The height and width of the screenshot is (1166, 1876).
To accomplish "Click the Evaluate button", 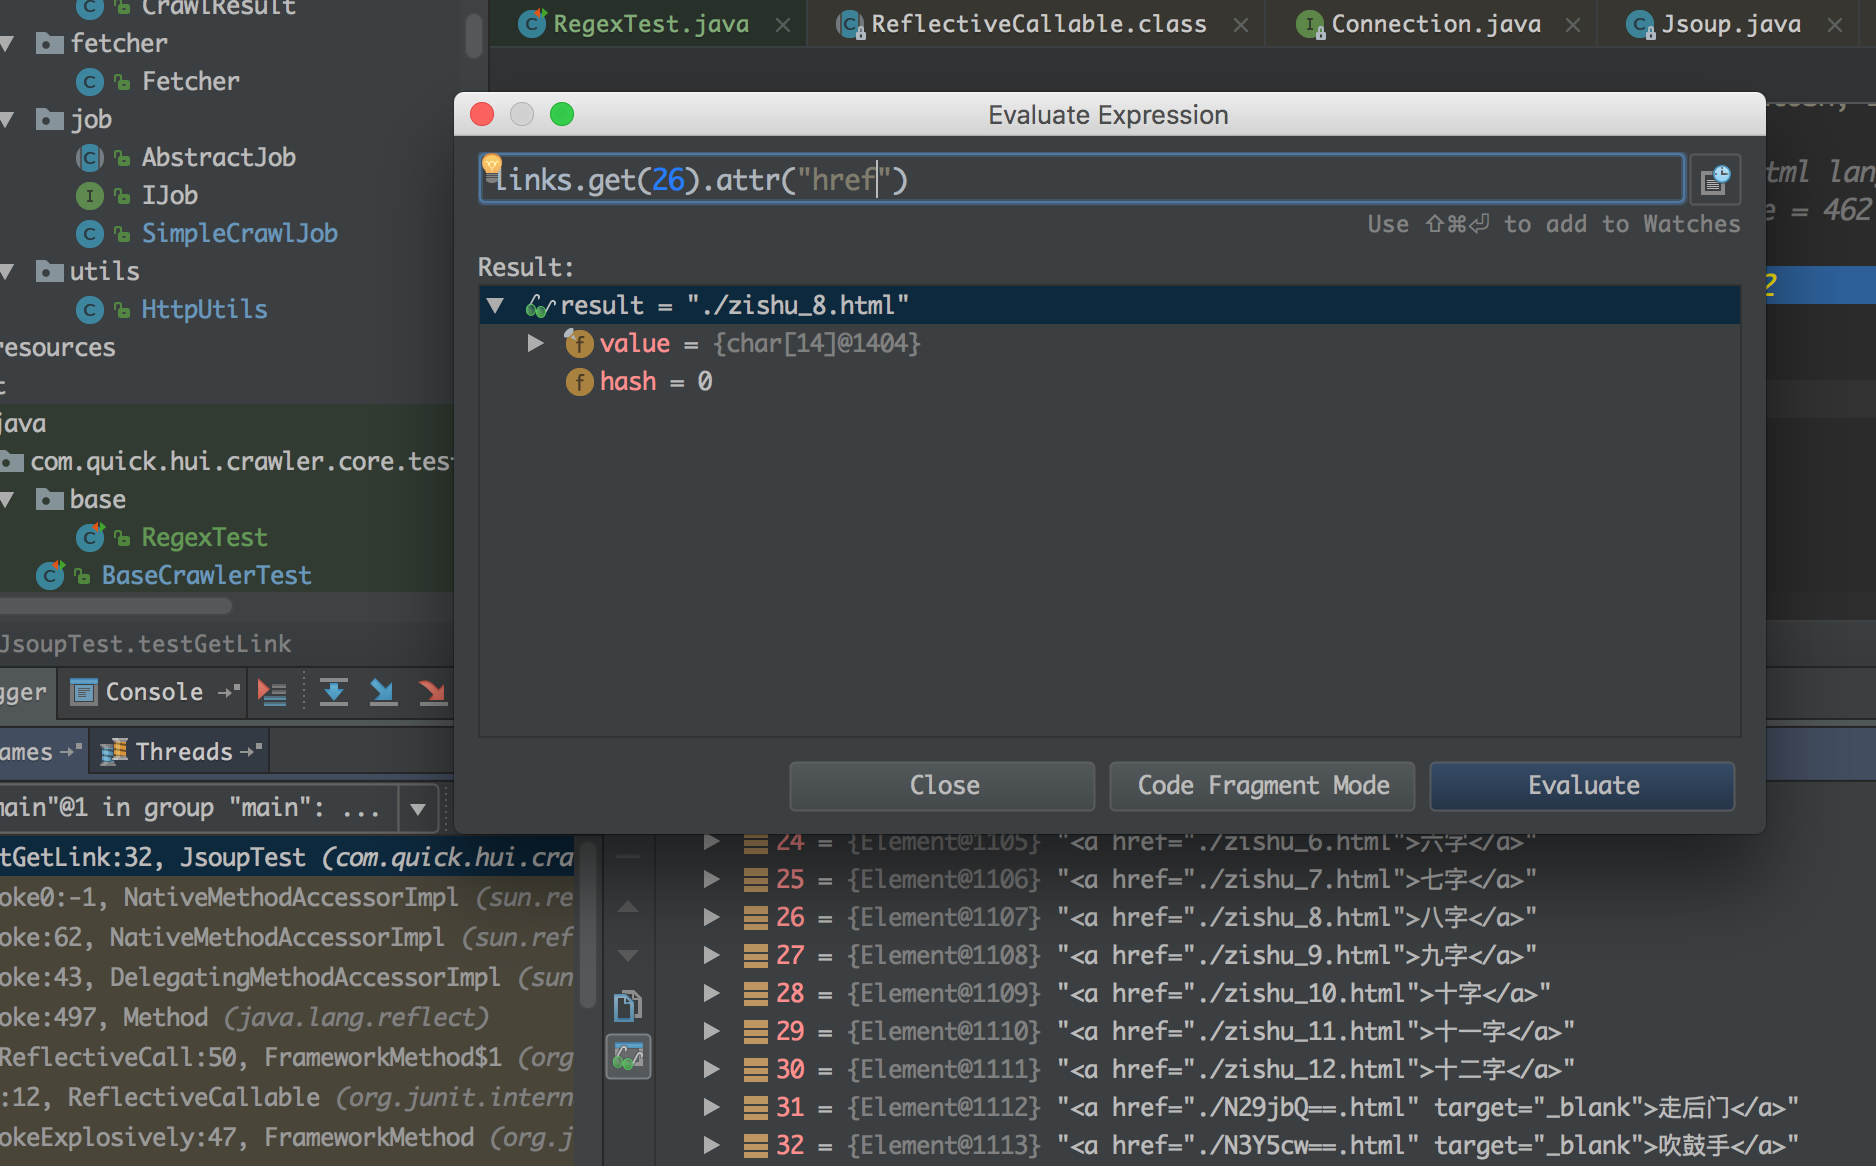I will pyautogui.click(x=1583, y=786).
